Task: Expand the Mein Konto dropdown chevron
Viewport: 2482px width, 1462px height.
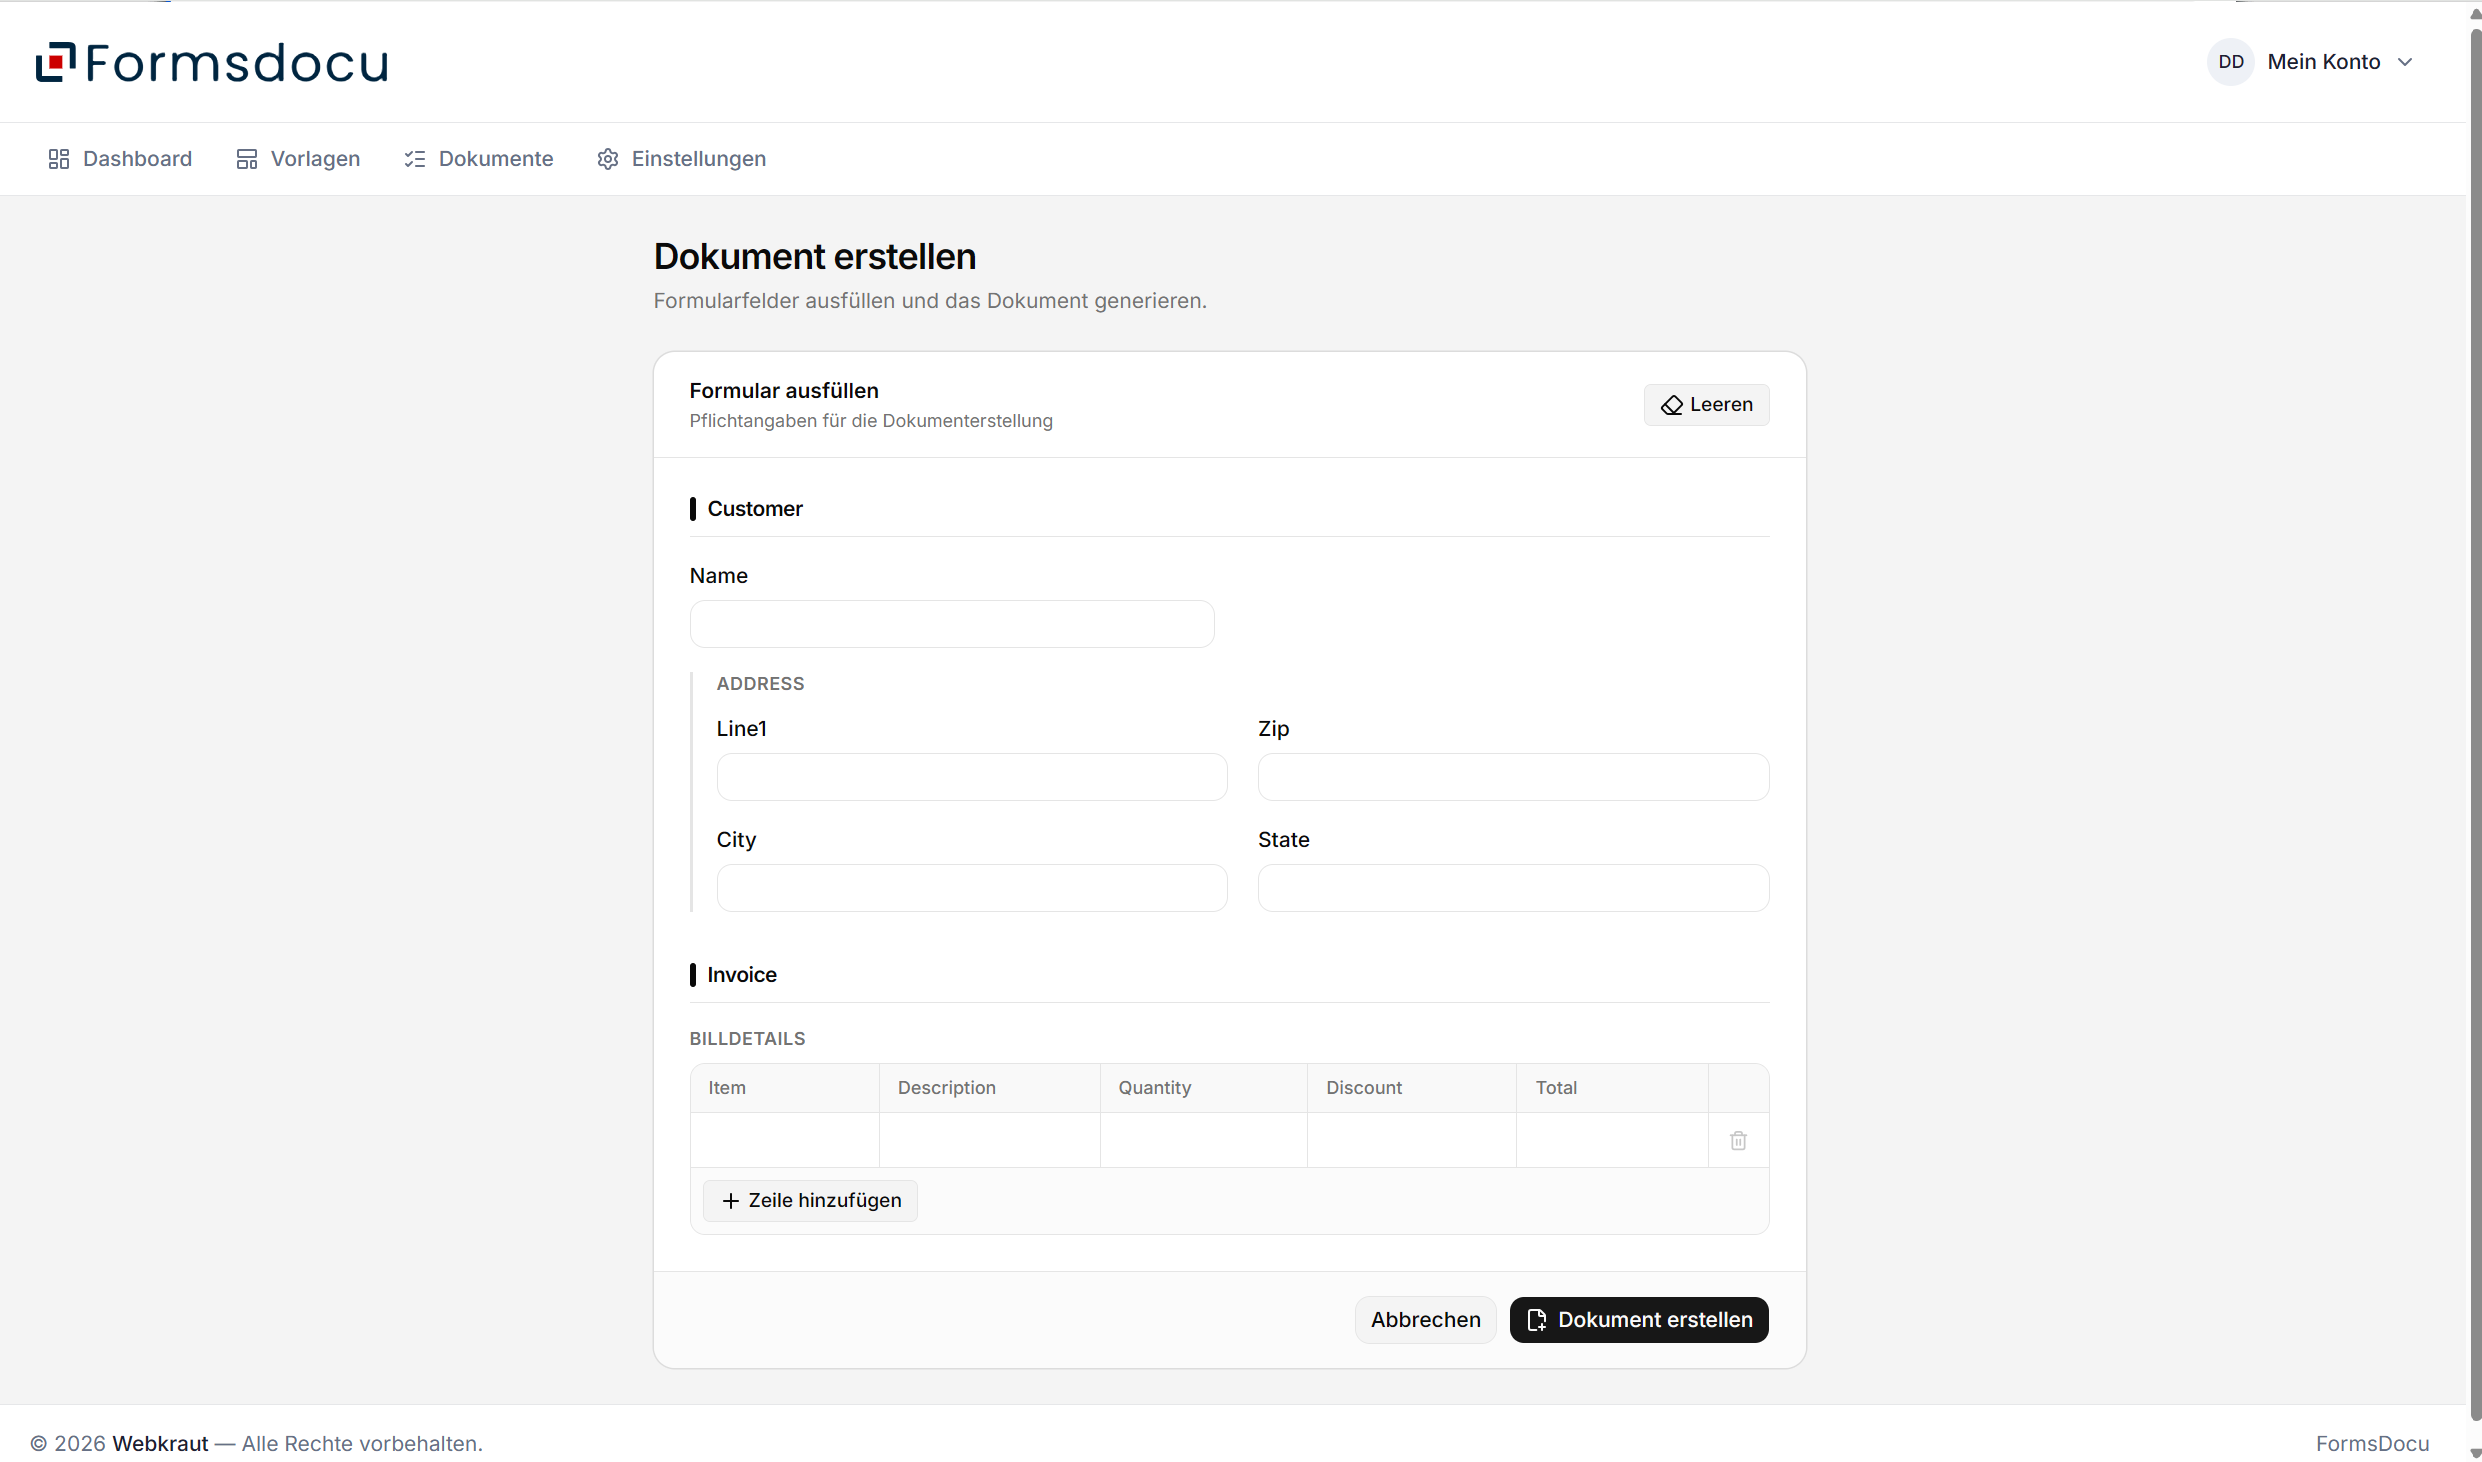Action: point(2405,62)
